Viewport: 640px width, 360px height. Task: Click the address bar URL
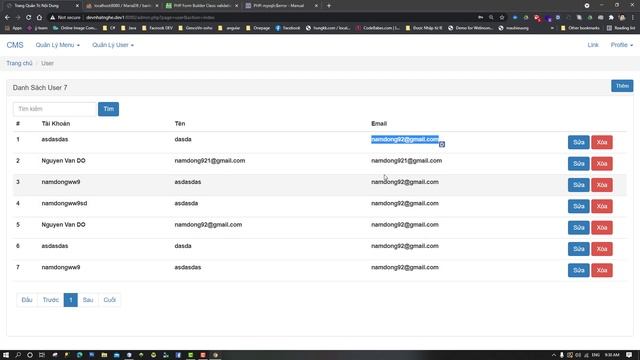click(x=150, y=18)
